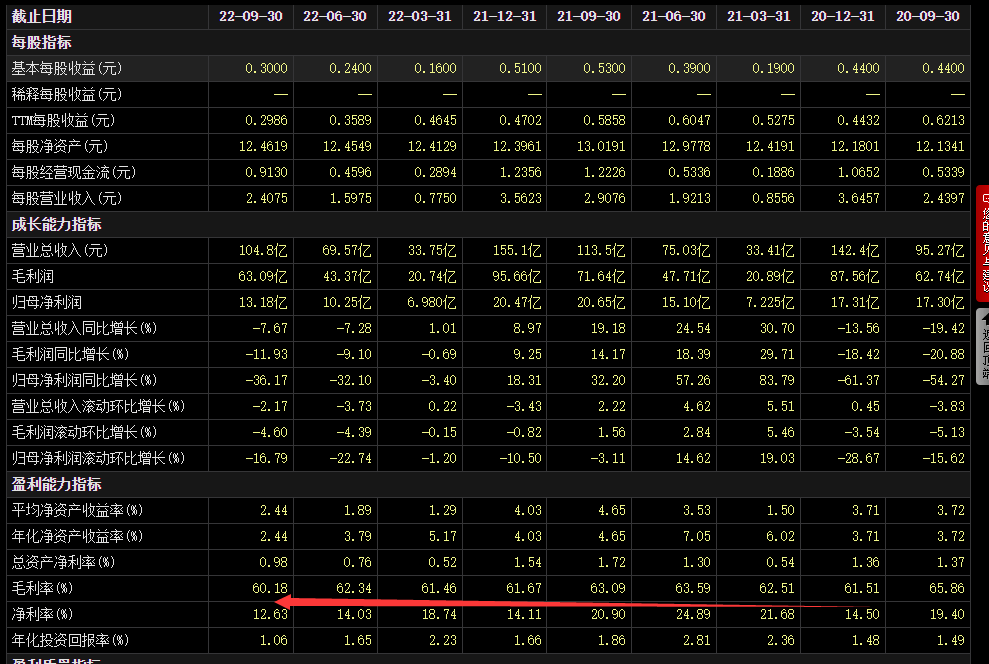This screenshot has height=664, width=989.
Task: Click the 盈利能力指标 section heading
Action: pos(57,484)
